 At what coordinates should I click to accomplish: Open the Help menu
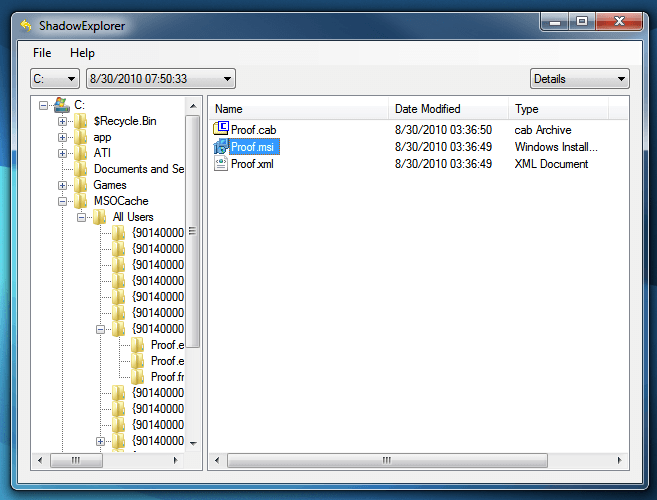[82, 53]
